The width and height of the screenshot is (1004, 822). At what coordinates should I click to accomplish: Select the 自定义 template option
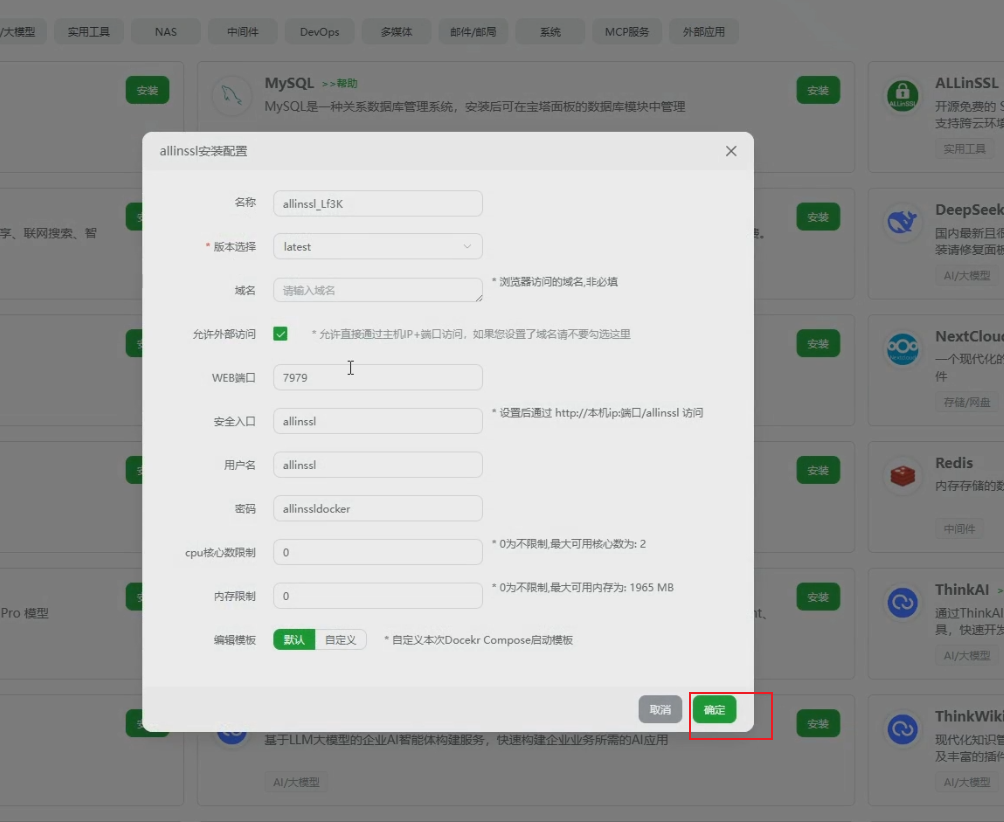[x=338, y=639]
